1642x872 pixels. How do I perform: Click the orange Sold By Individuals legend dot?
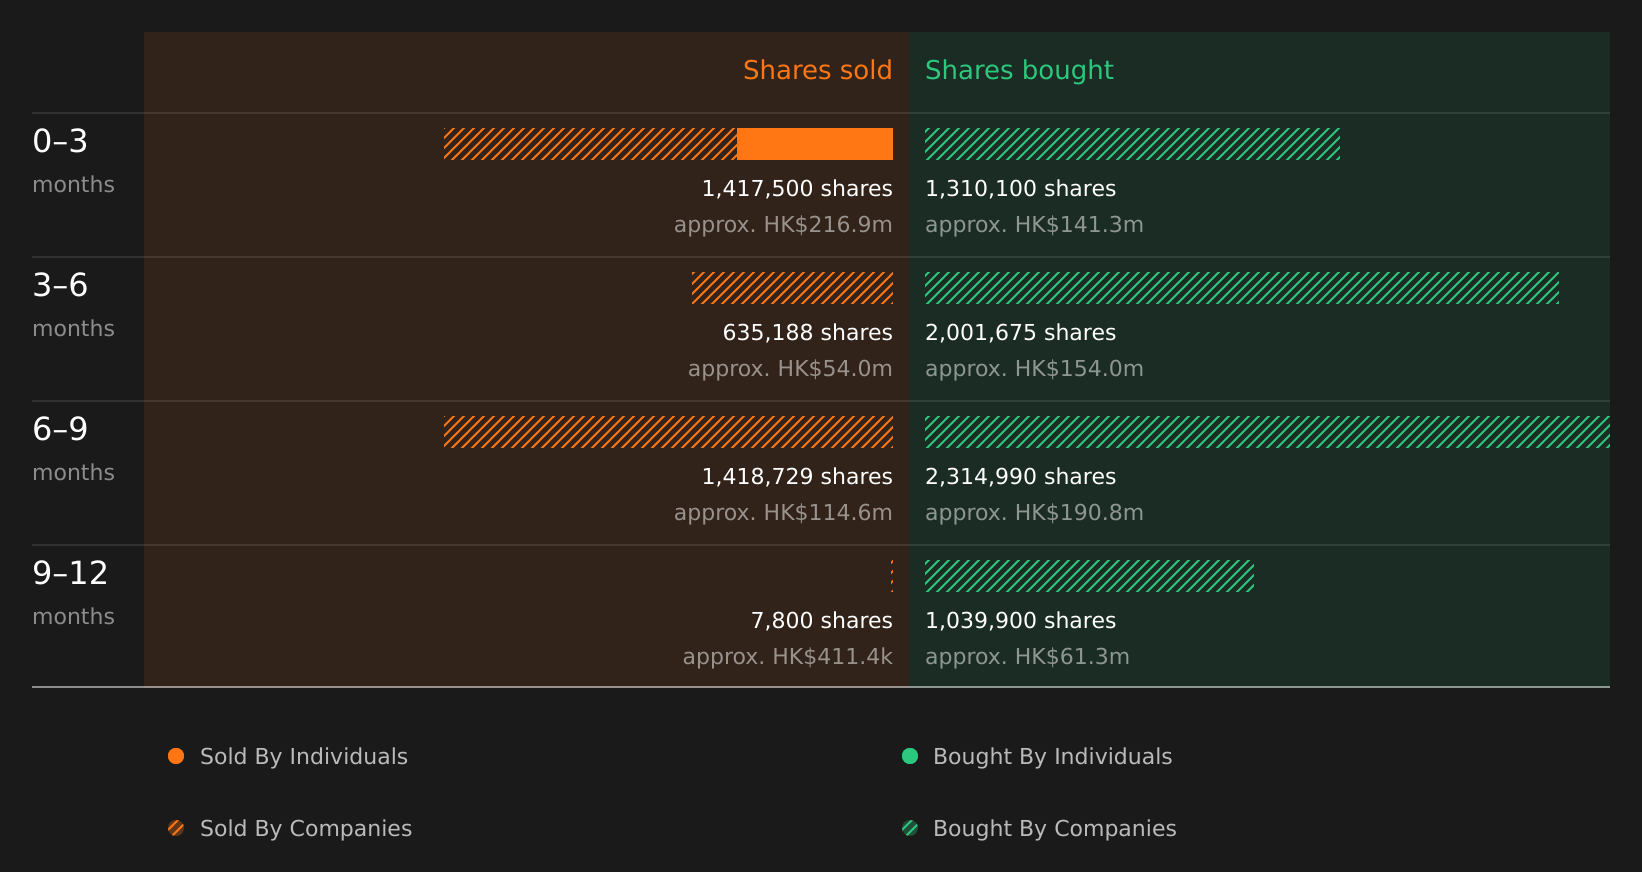pos(176,756)
